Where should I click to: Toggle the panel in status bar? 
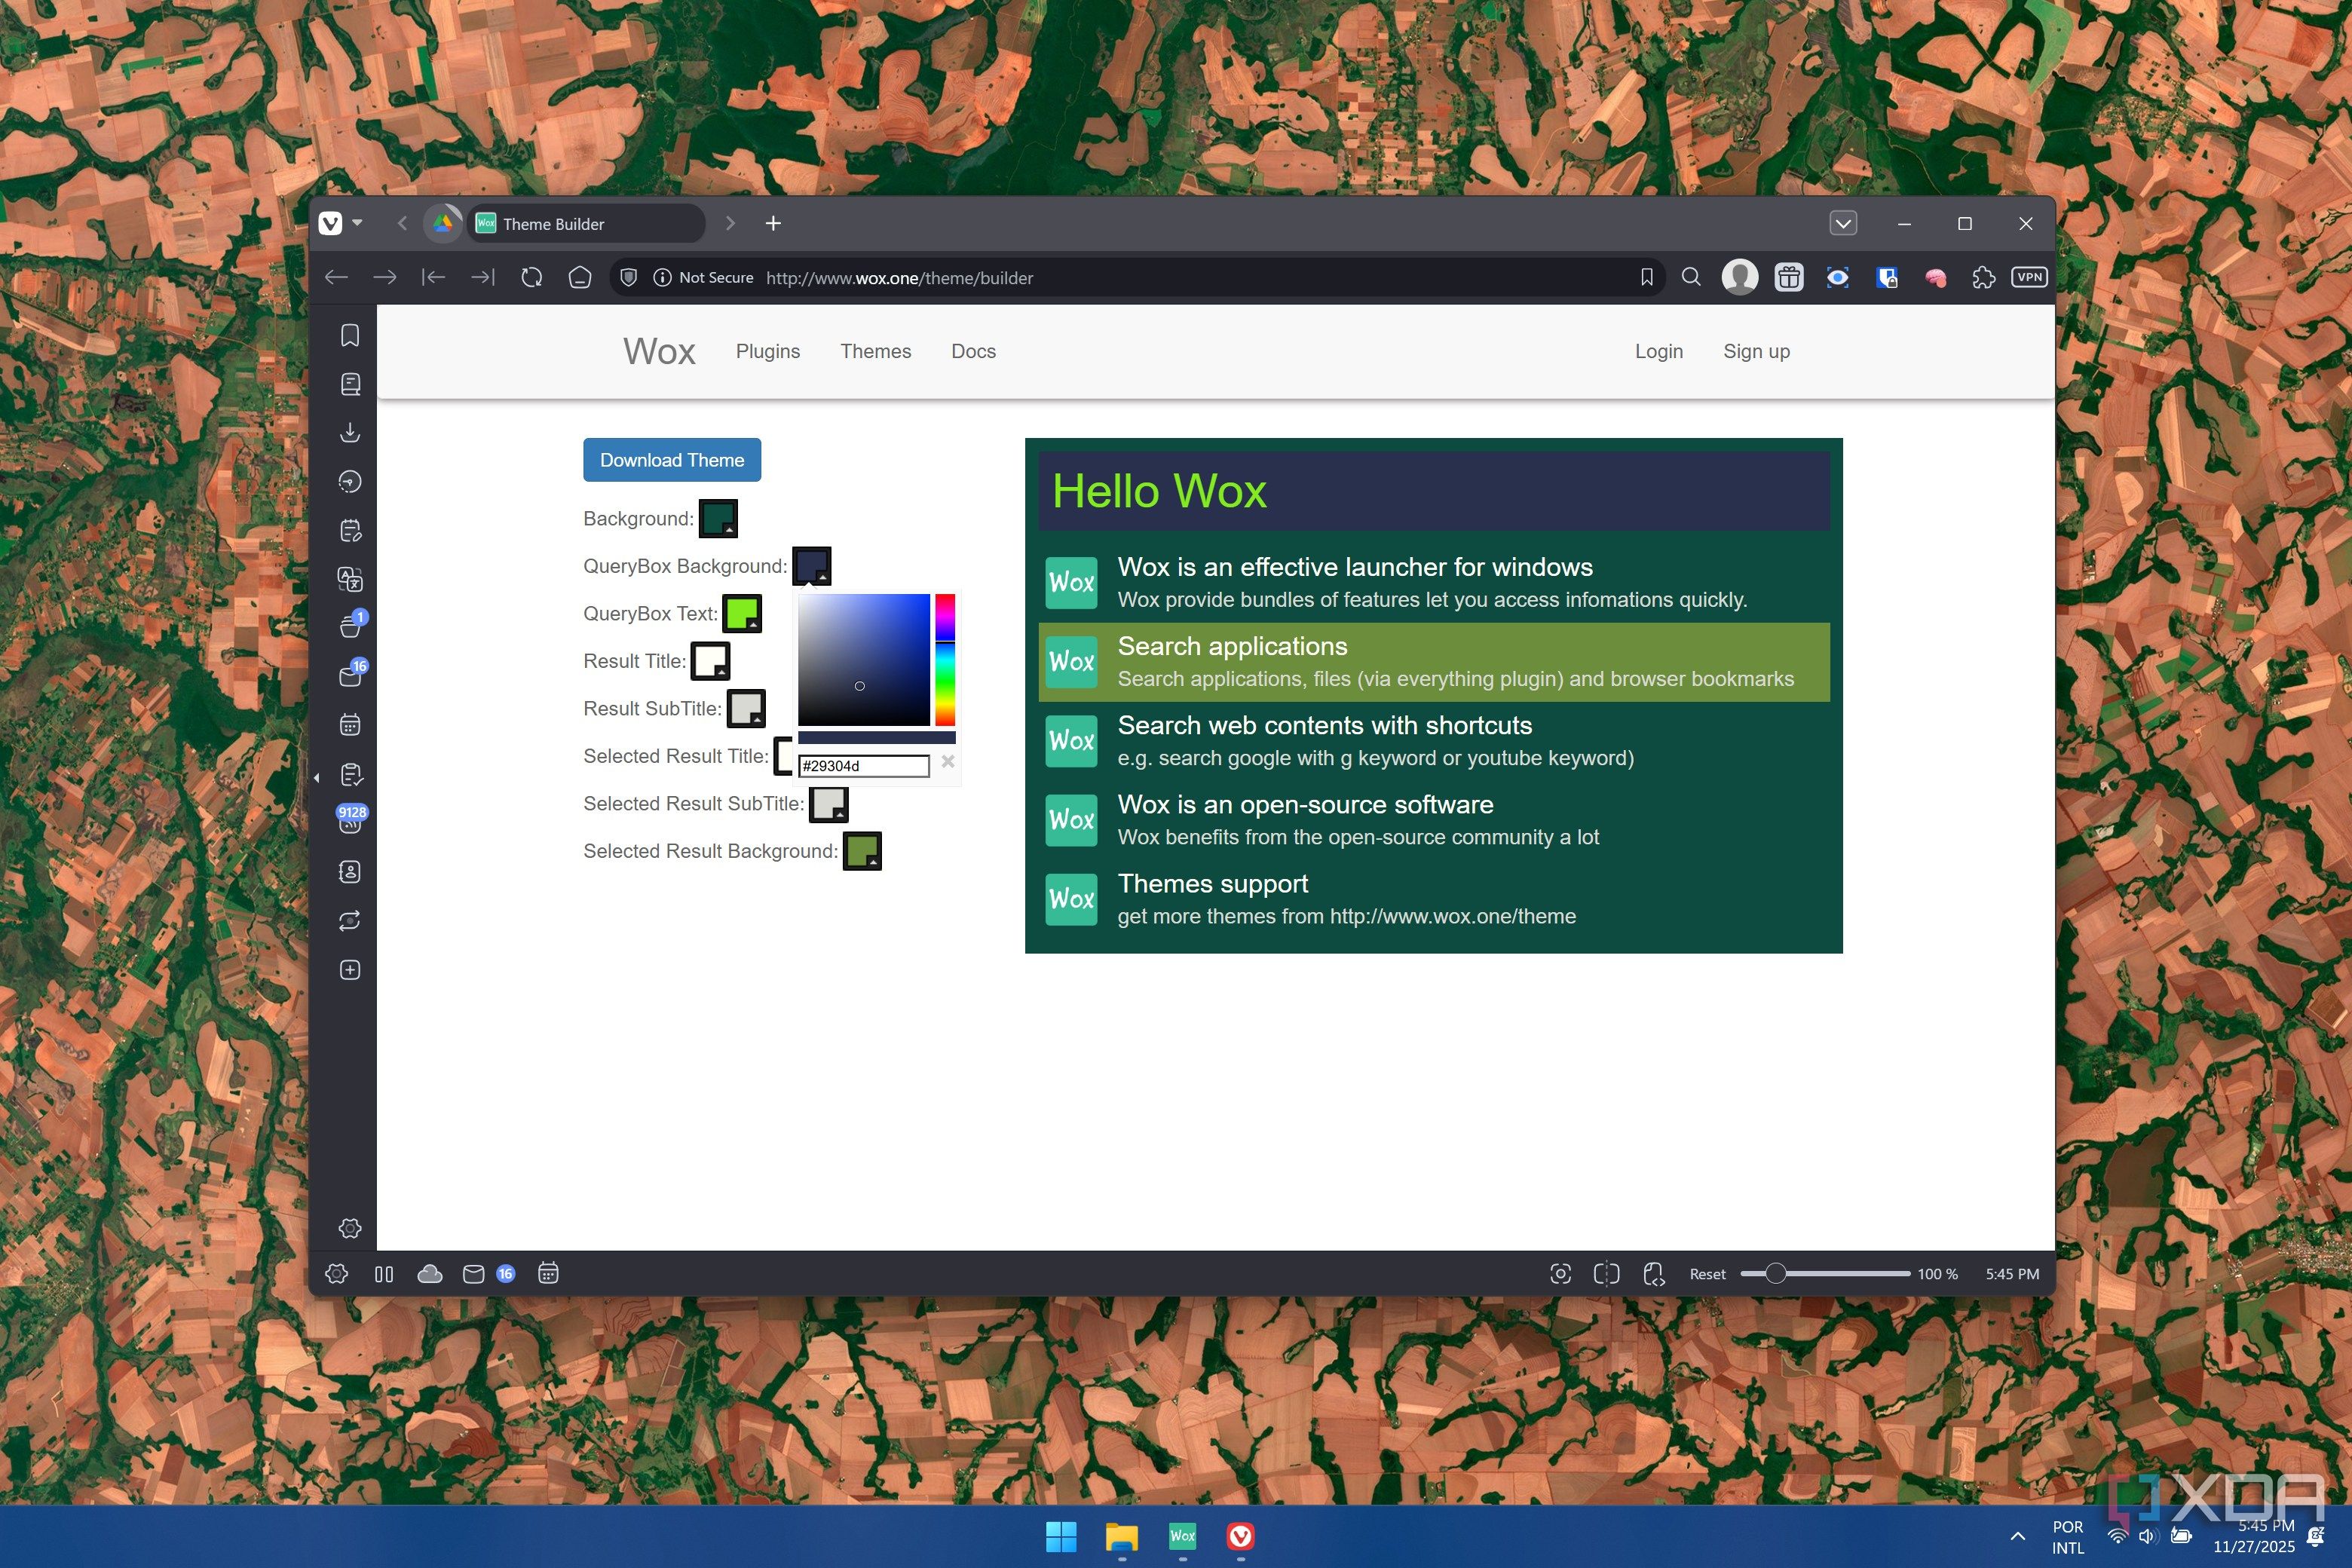coord(384,1274)
